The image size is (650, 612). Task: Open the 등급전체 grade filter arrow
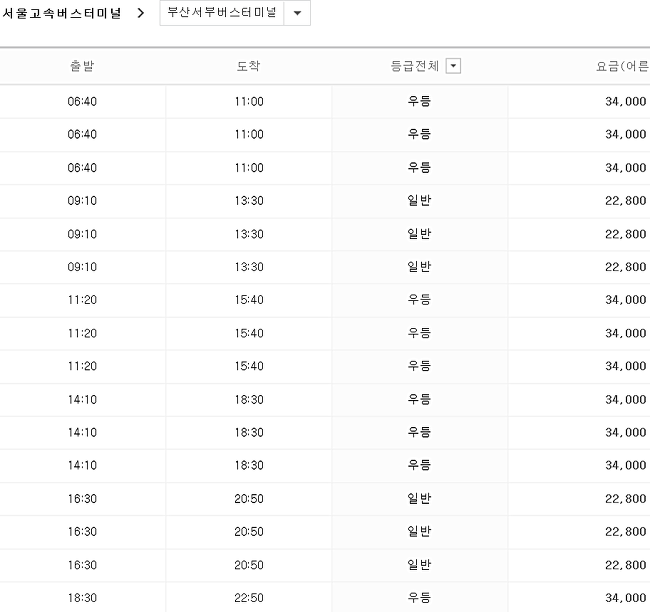click(453, 66)
